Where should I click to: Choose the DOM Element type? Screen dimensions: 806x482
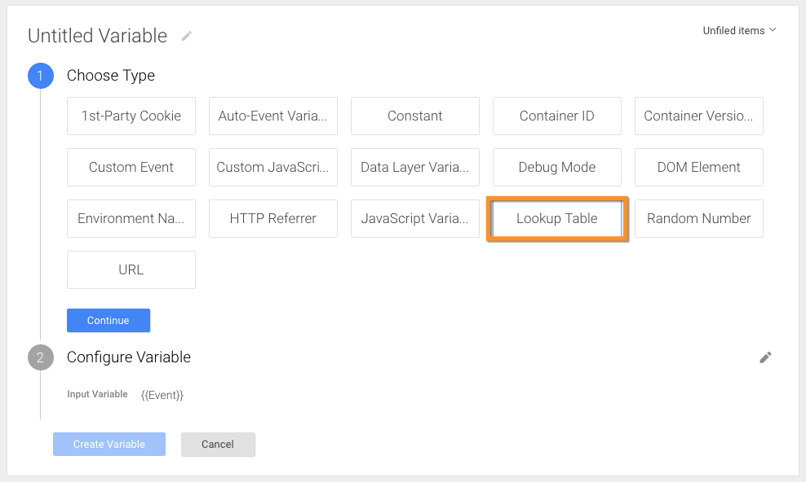tap(699, 167)
